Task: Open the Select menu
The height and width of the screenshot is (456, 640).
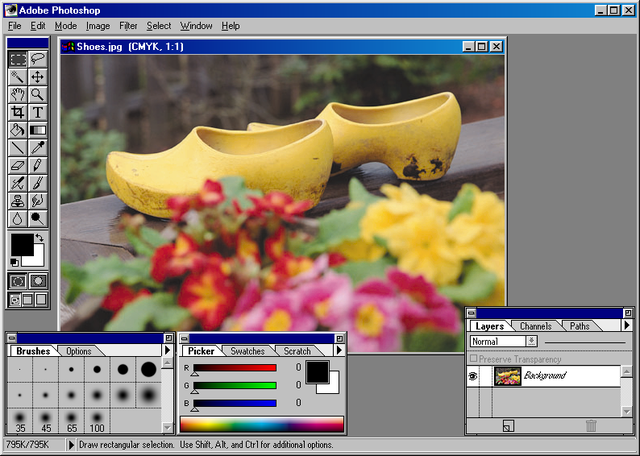Action: point(159,26)
